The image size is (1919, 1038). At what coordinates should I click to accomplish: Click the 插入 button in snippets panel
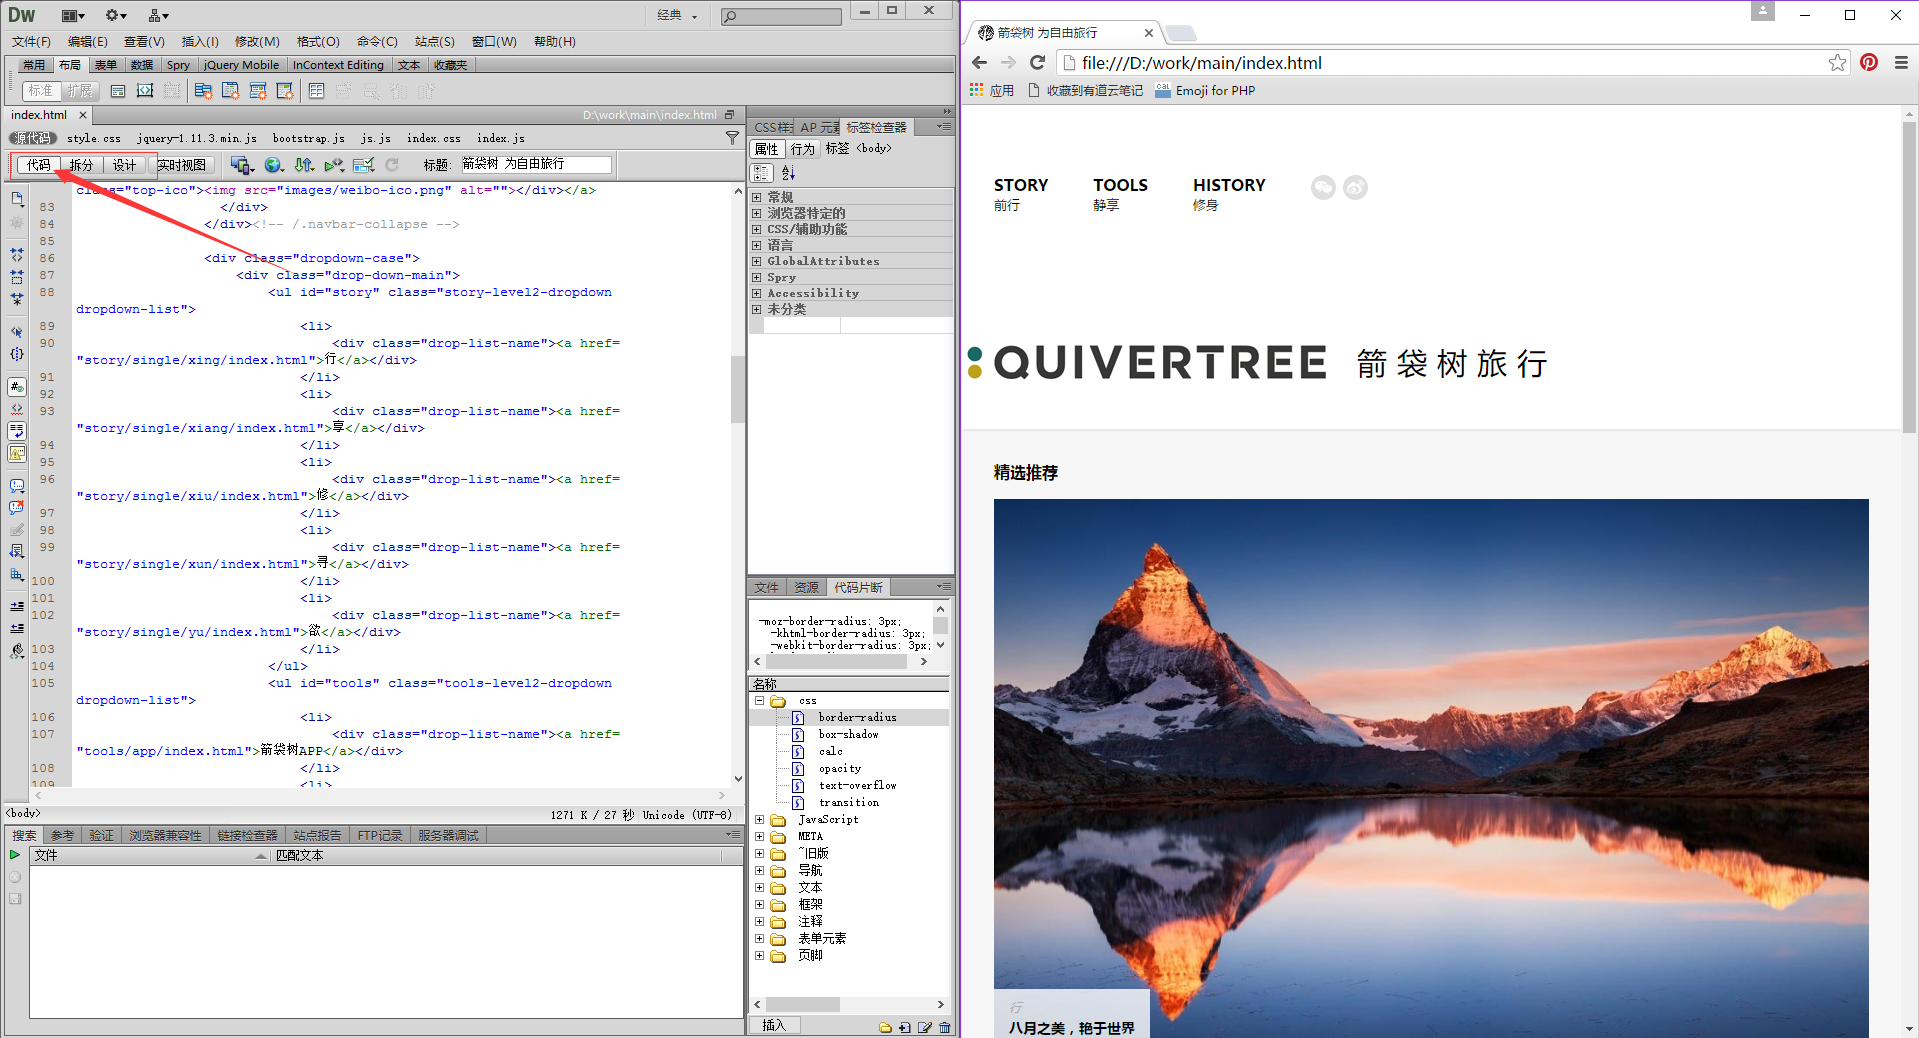774,1025
